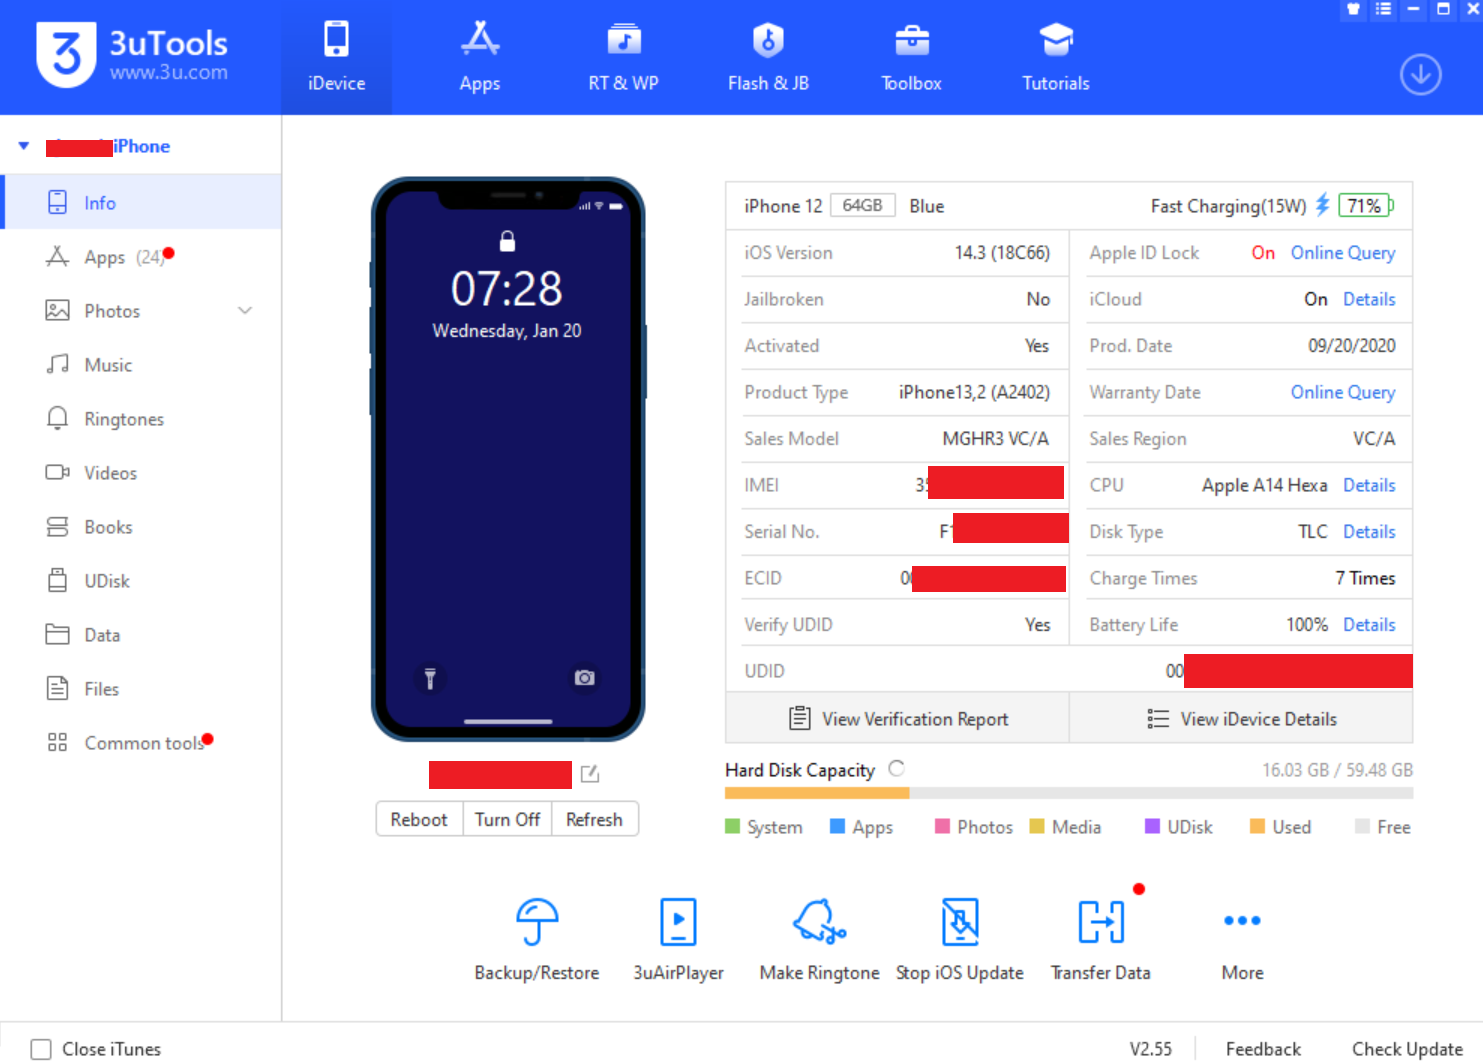Select Info in the sidebar
The height and width of the screenshot is (1063, 1483).
click(142, 203)
